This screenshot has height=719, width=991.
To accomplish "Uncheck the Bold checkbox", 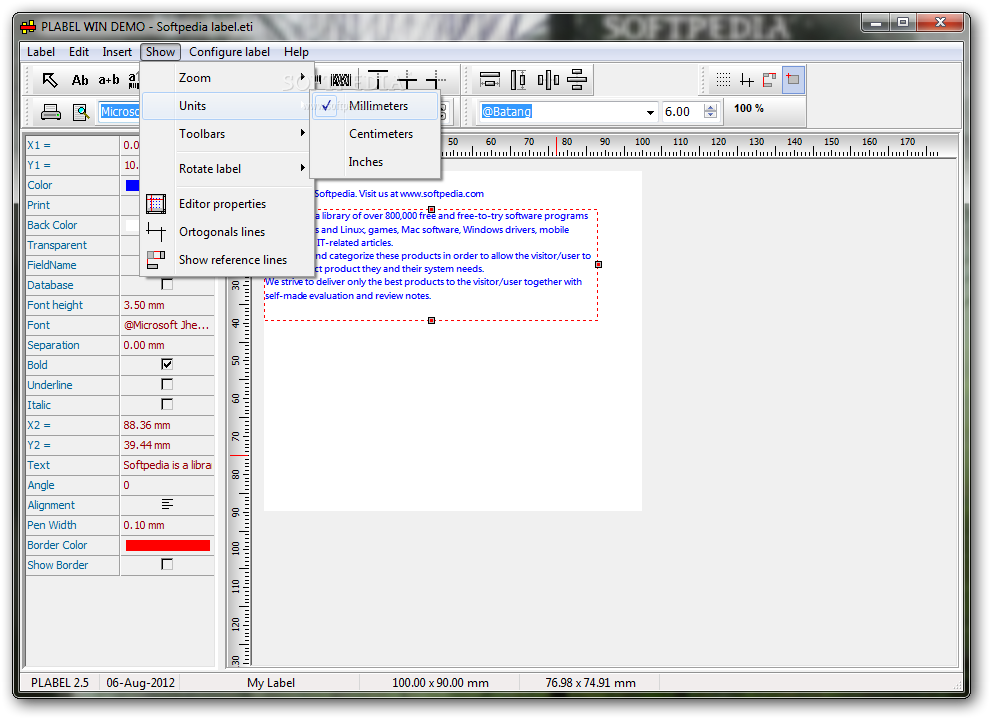I will pyautogui.click(x=167, y=364).
